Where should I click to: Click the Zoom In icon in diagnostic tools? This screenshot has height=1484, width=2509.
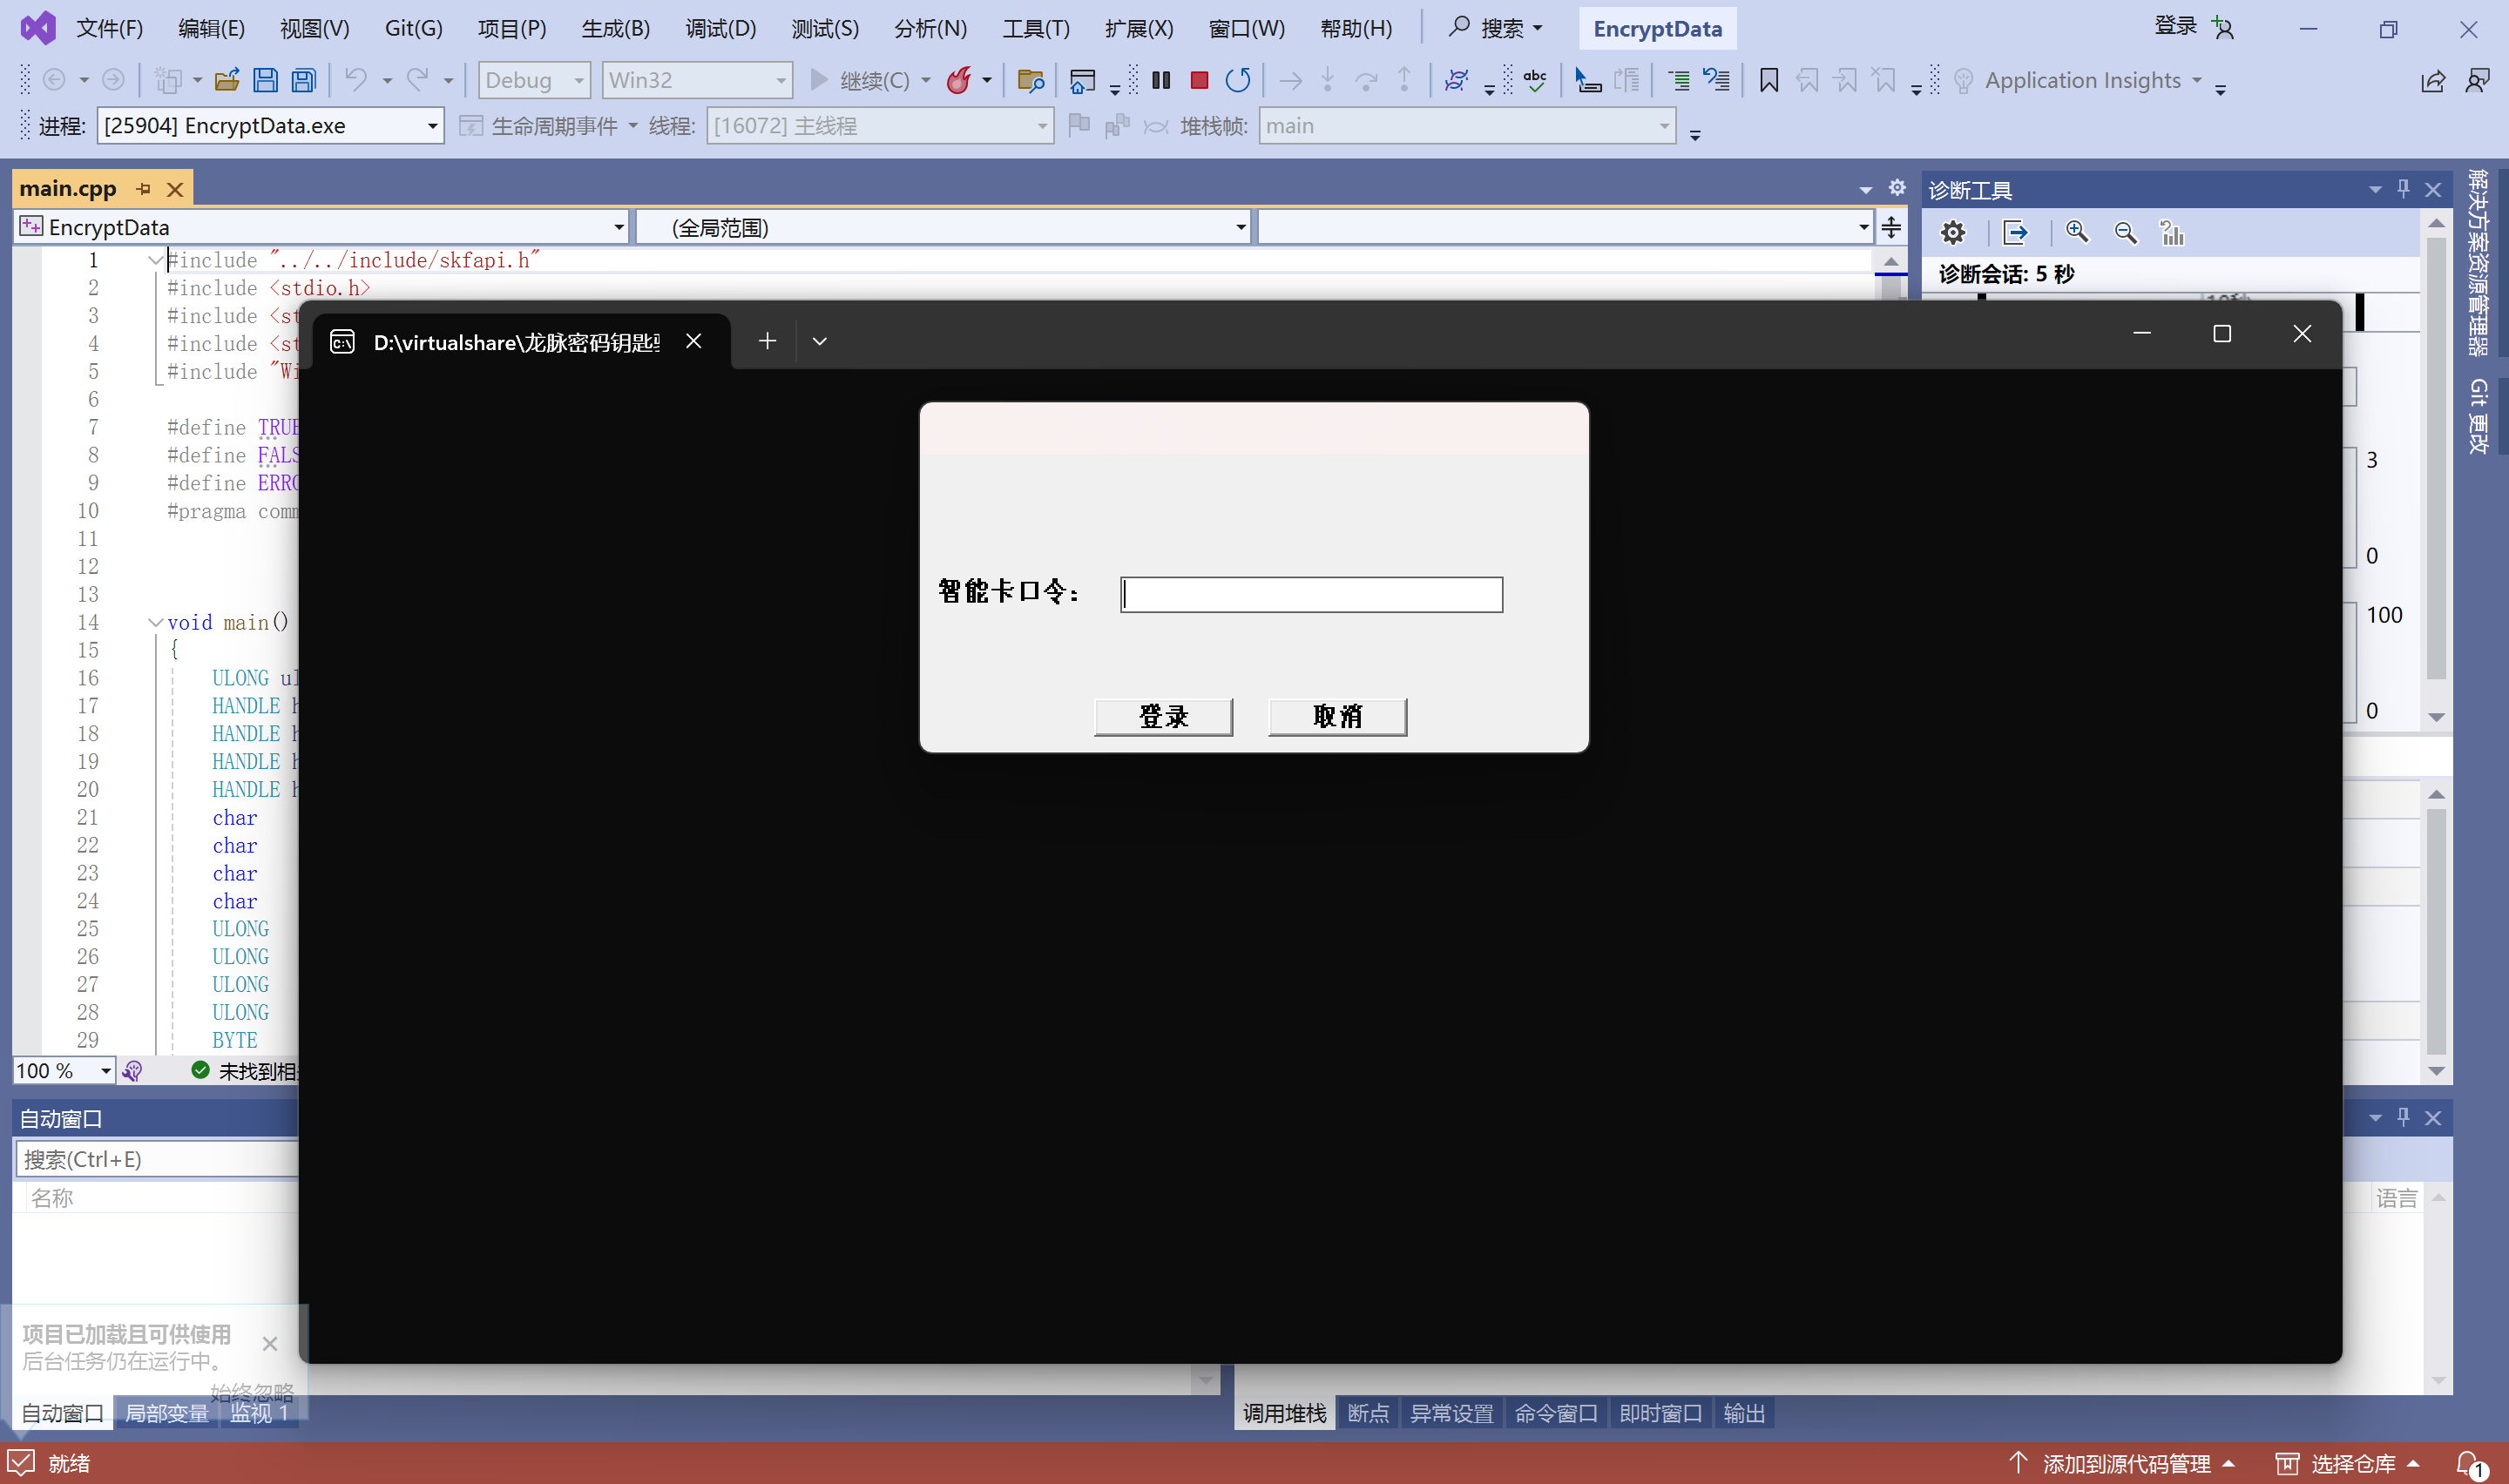(x=2077, y=233)
